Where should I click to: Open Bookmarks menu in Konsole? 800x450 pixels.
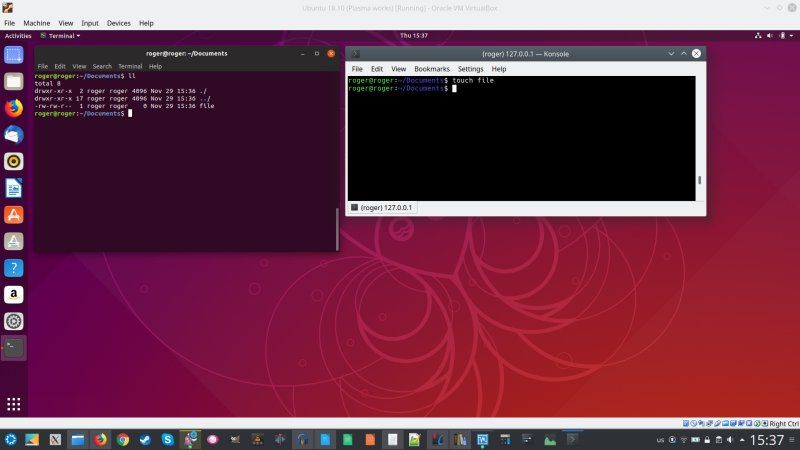point(432,69)
